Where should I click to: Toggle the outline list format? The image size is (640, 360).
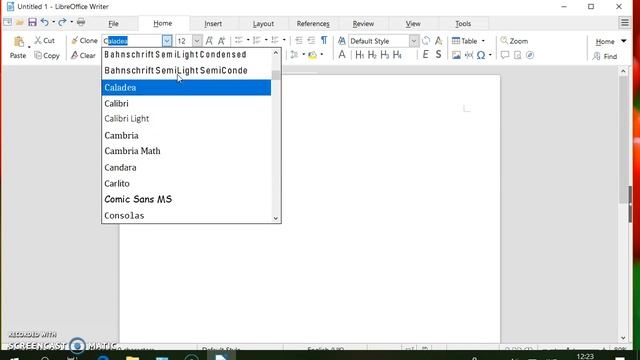pos(275,40)
